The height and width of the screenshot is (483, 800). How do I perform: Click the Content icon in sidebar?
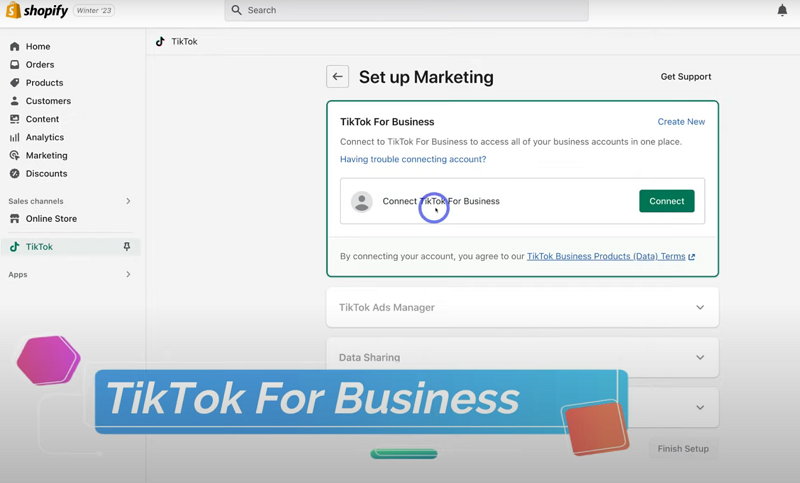tap(15, 119)
